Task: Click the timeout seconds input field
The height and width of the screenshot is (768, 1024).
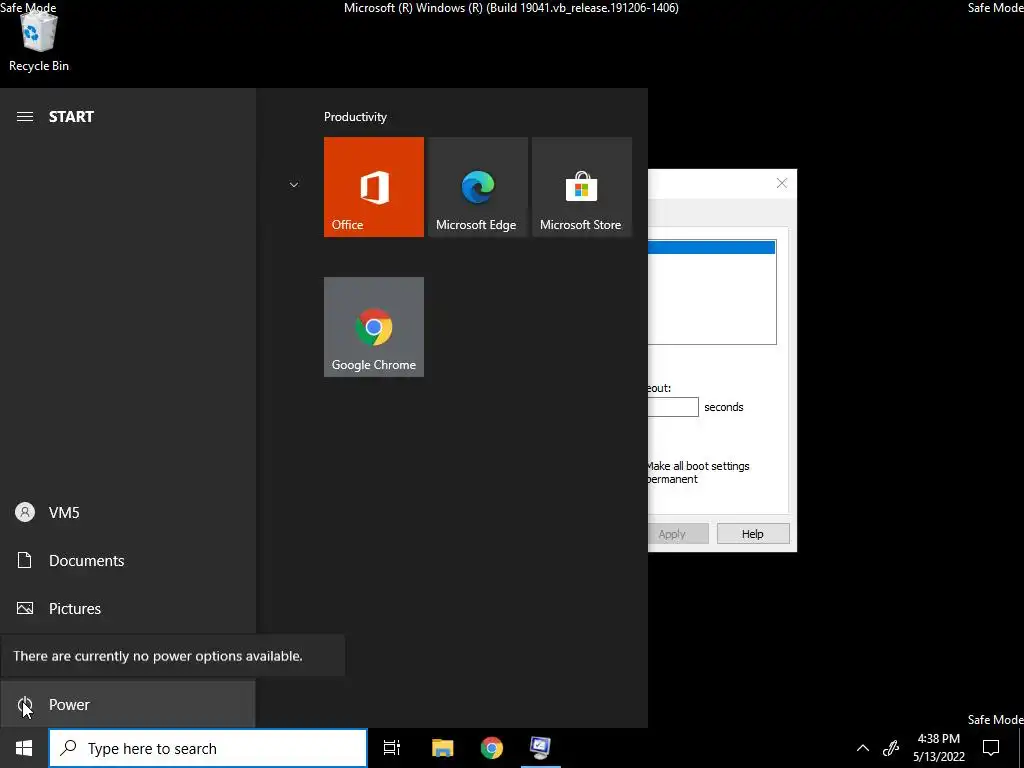Action: coord(673,407)
